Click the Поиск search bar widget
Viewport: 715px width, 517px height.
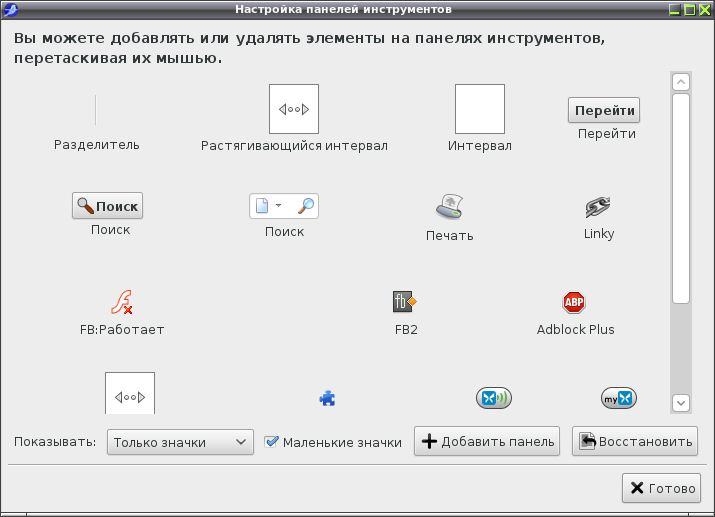click(x=284, y=206)
